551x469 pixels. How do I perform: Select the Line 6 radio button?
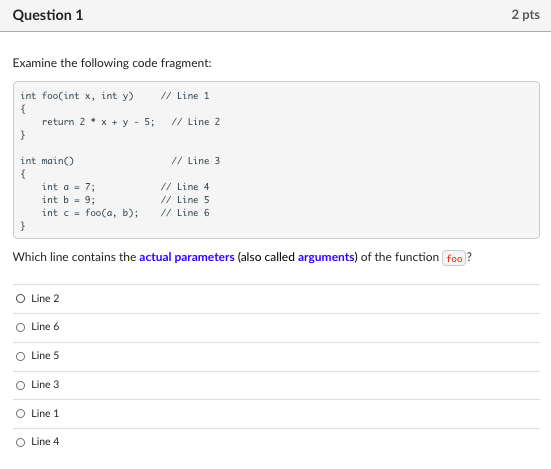click(x=20, y=327)
